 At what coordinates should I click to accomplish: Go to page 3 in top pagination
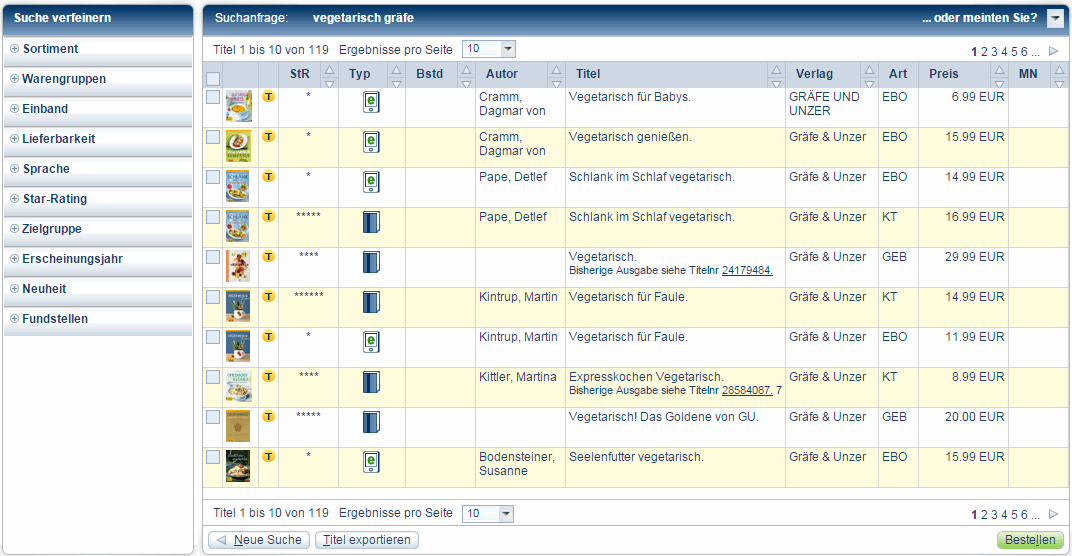coord(994,51)
